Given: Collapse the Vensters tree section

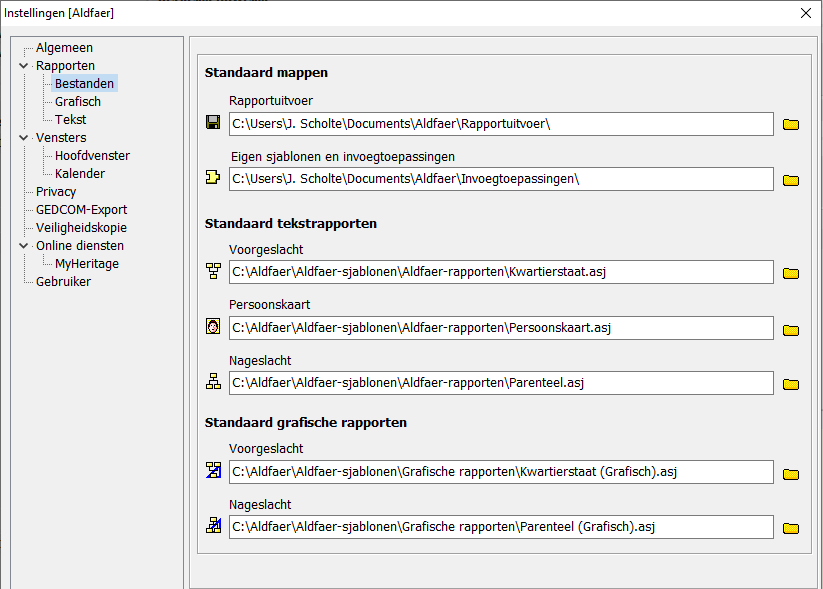Looking at the screenshot, I should [24, 138].
